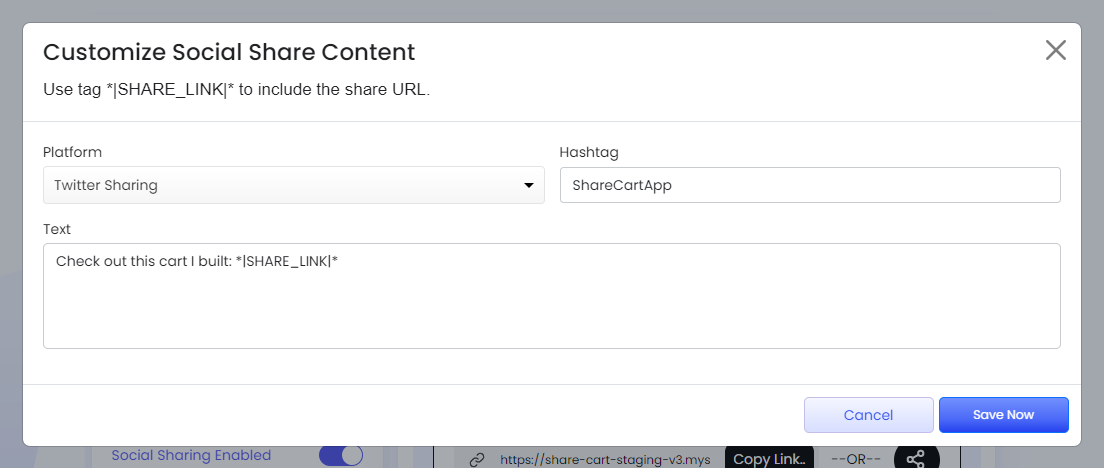The height and width of the screenshot is (468, 1104).
Task: Cancel the social share customization
Action: pyautogui.click(x=868, y=415)
